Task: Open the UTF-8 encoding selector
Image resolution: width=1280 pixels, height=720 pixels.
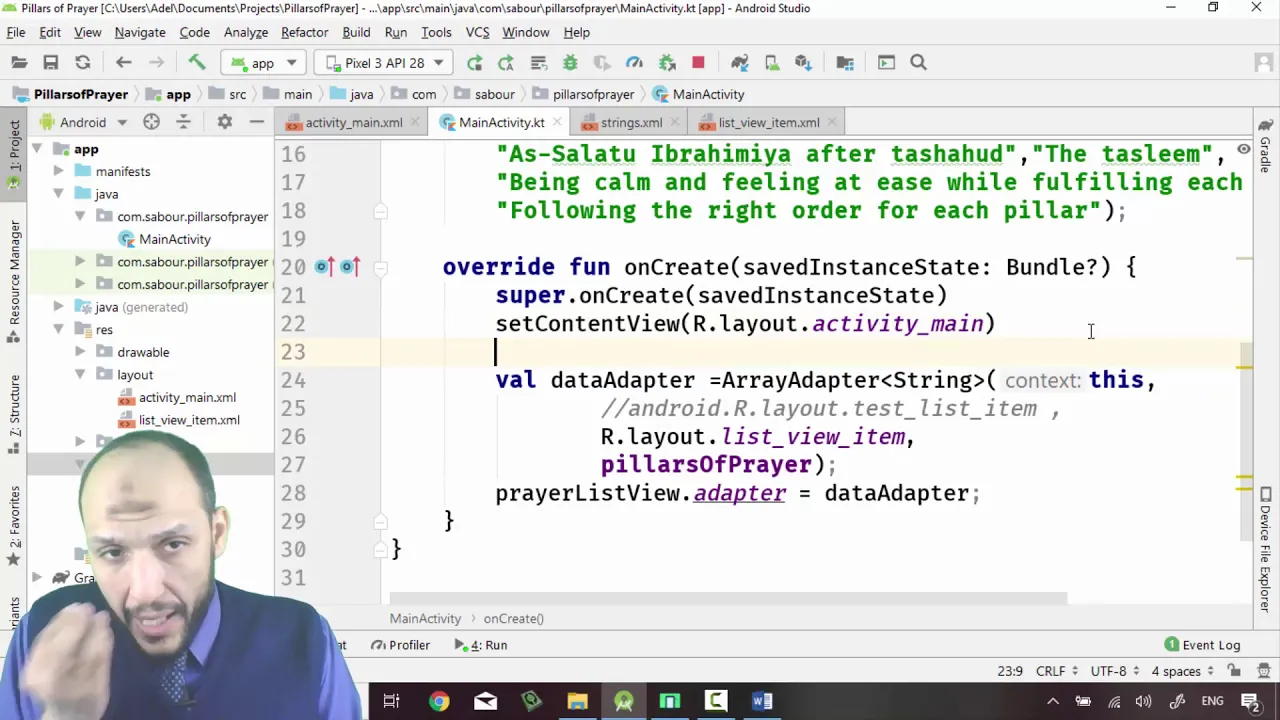Action: [1114, 671]
